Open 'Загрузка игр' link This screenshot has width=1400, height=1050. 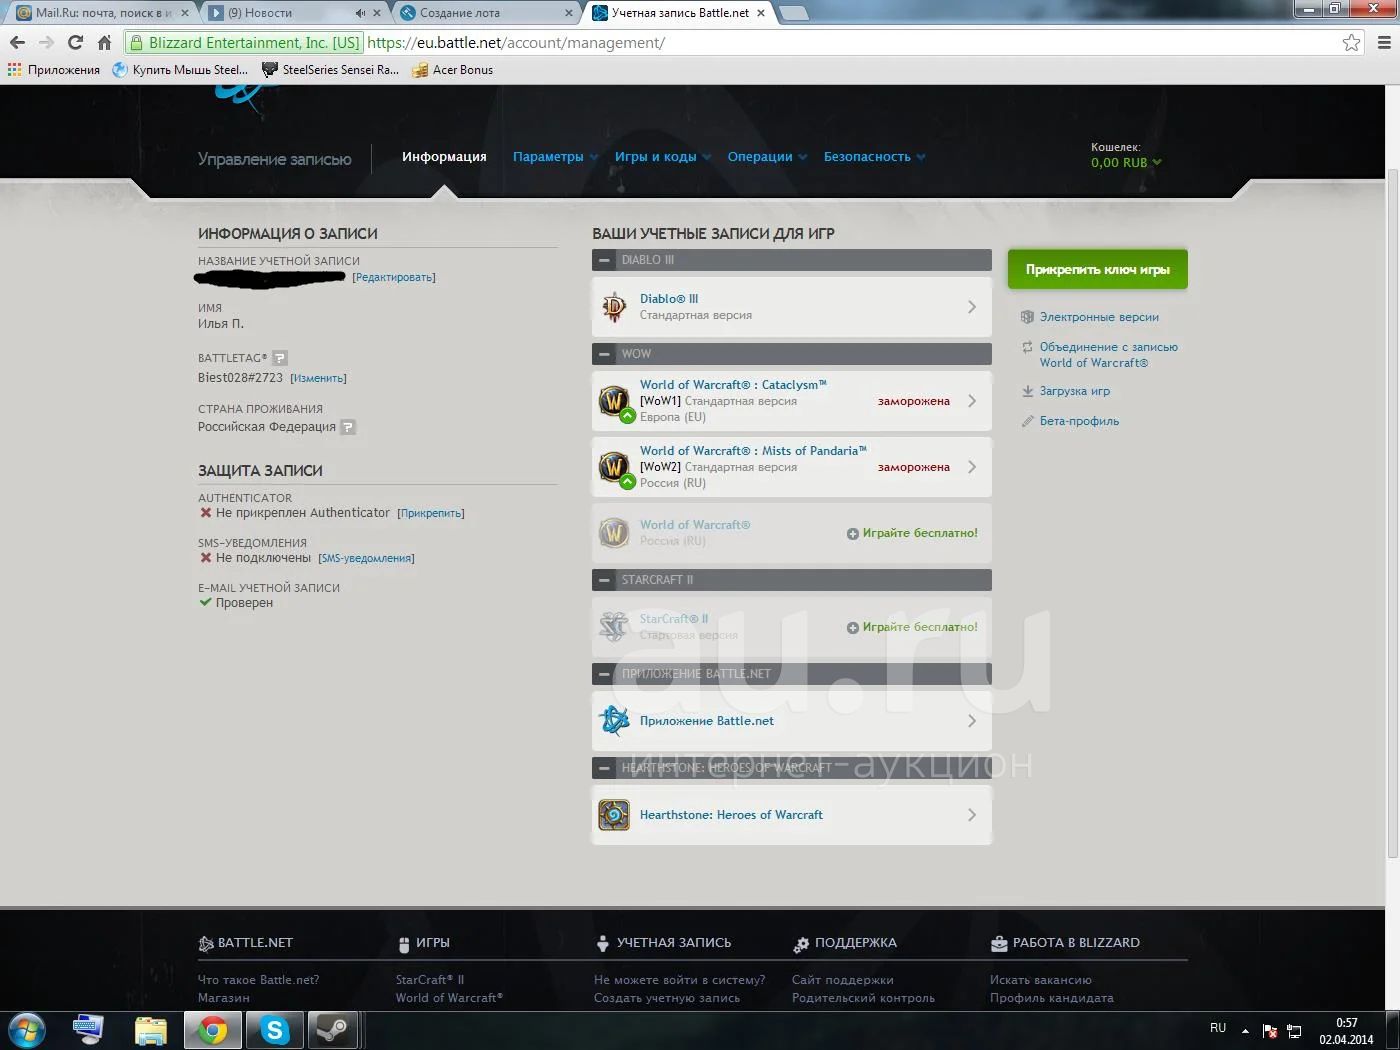coord(1074,391)
